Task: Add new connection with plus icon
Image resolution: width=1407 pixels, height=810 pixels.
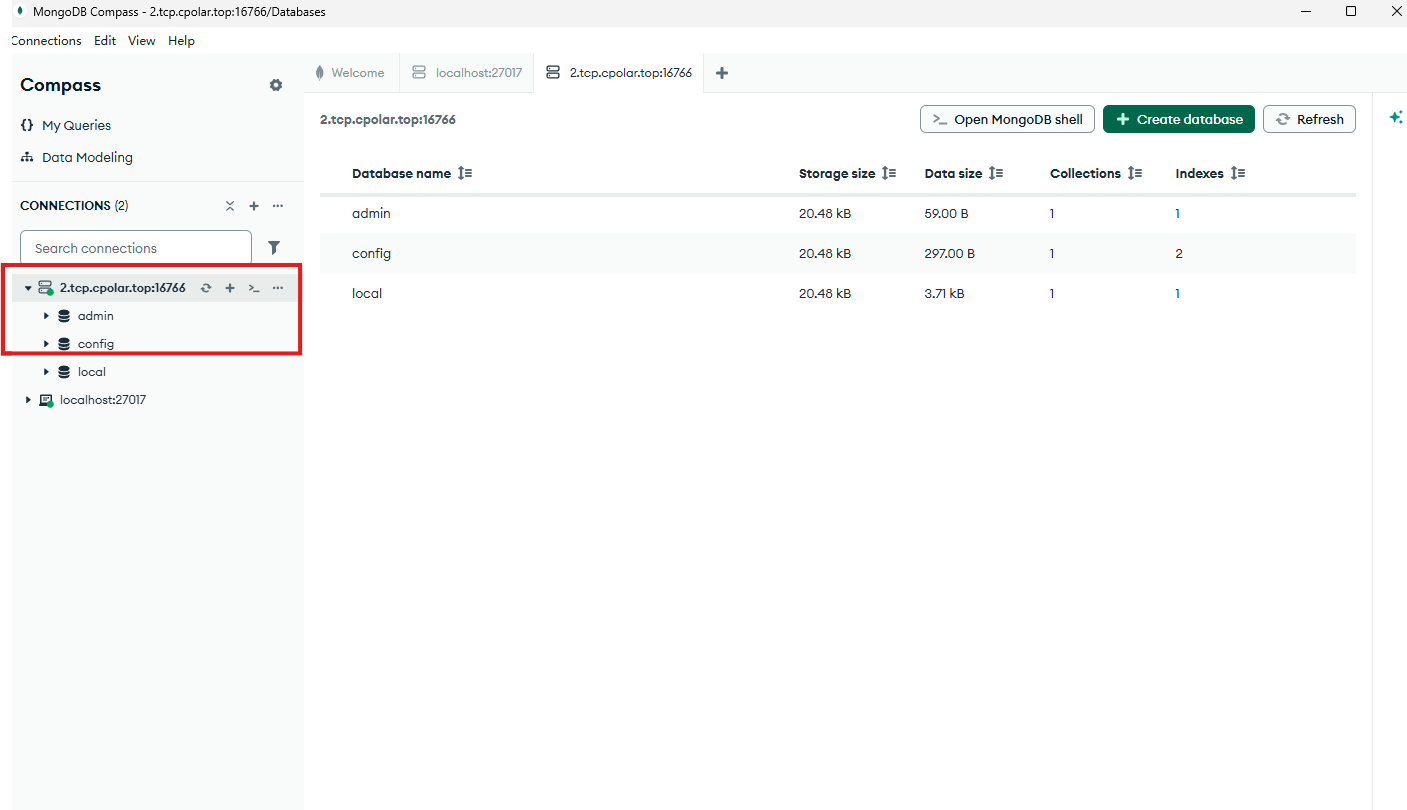Action: coord(254,206)
